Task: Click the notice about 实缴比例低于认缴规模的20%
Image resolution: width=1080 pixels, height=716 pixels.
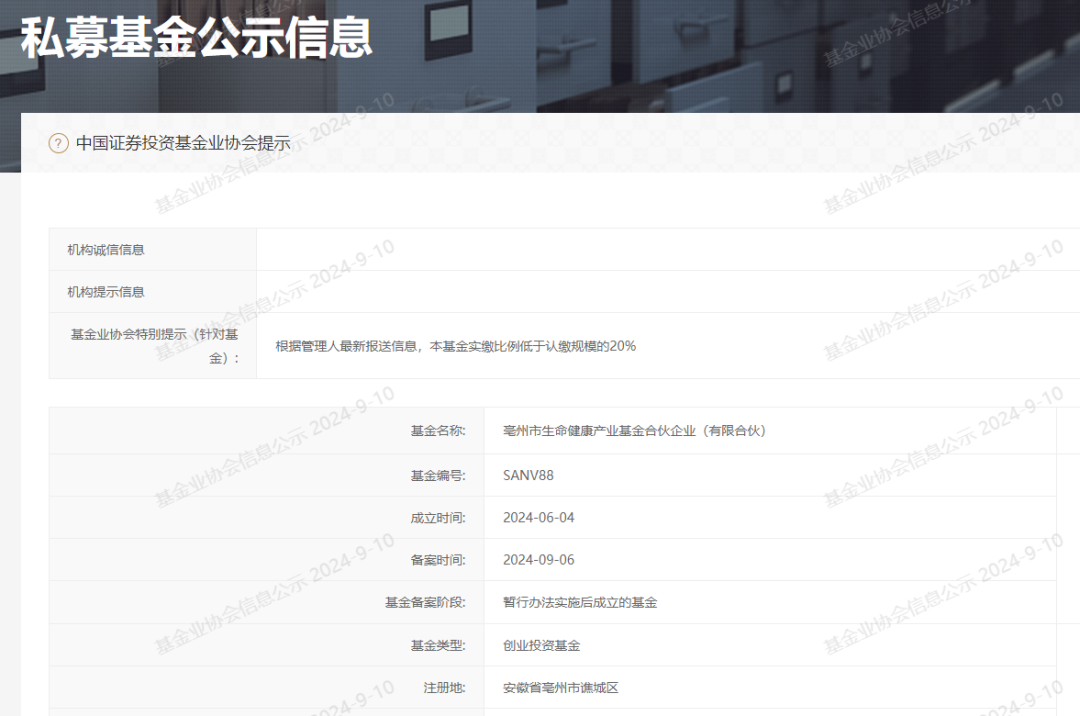Action: (455, 346)
